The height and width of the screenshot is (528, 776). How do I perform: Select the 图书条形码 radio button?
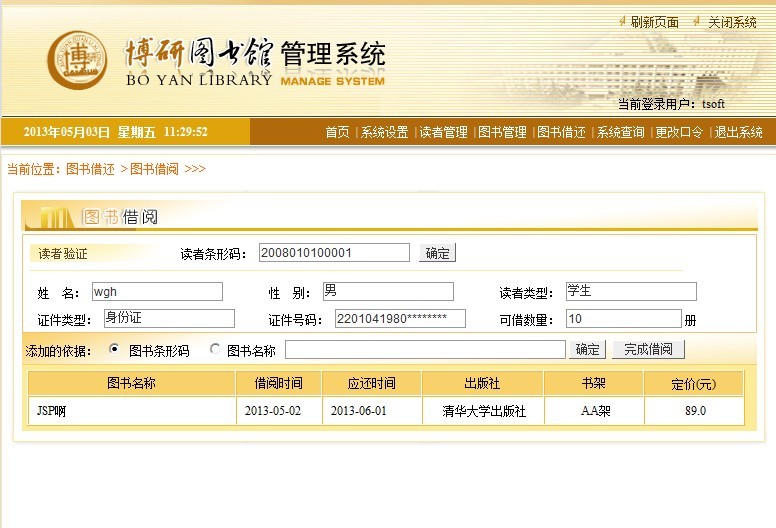click(x=114, y=349)
